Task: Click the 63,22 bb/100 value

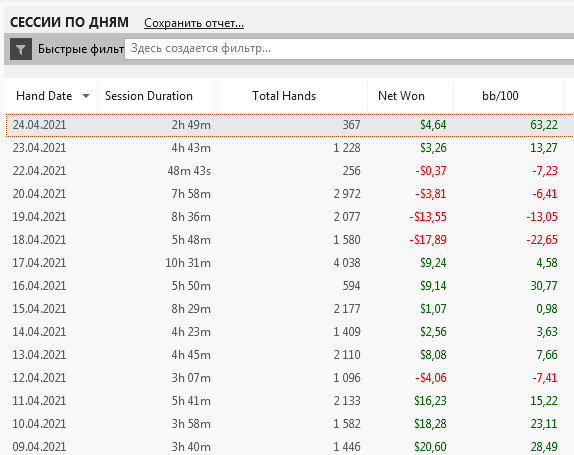Action: click(544, 125)
